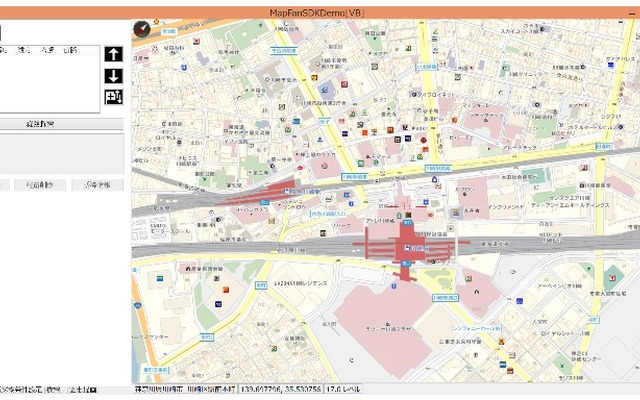
Task: Click the 市役所前東 intersection label
Action: coord(283,51)
